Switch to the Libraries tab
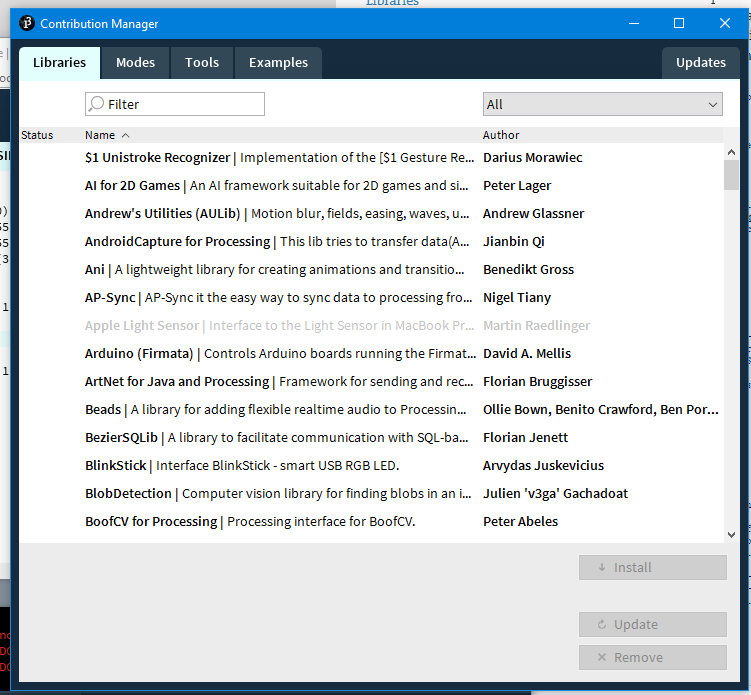This screenshot has width=751, height=695. 59,63
